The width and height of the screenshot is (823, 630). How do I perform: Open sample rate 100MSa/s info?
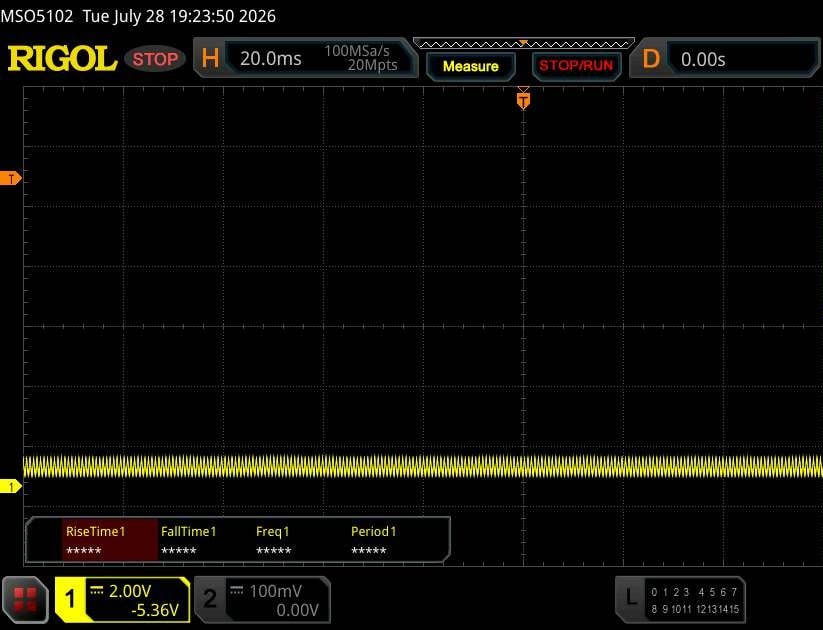[x=357, y=51]
